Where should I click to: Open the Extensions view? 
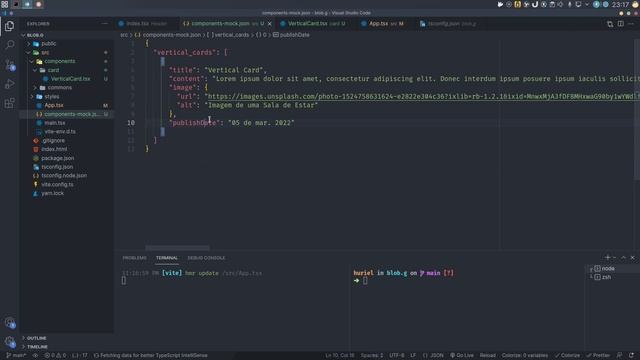click(9, 103)
